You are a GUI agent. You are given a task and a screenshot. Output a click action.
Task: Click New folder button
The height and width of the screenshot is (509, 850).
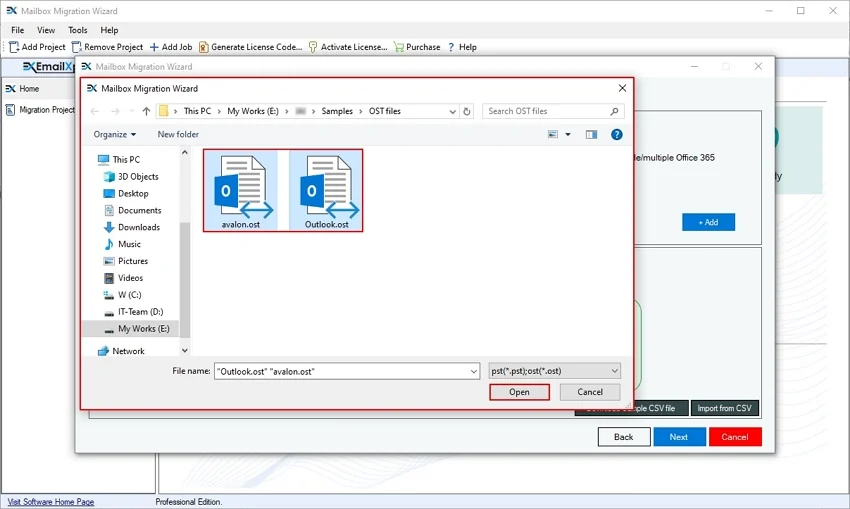tap(178, 134)
